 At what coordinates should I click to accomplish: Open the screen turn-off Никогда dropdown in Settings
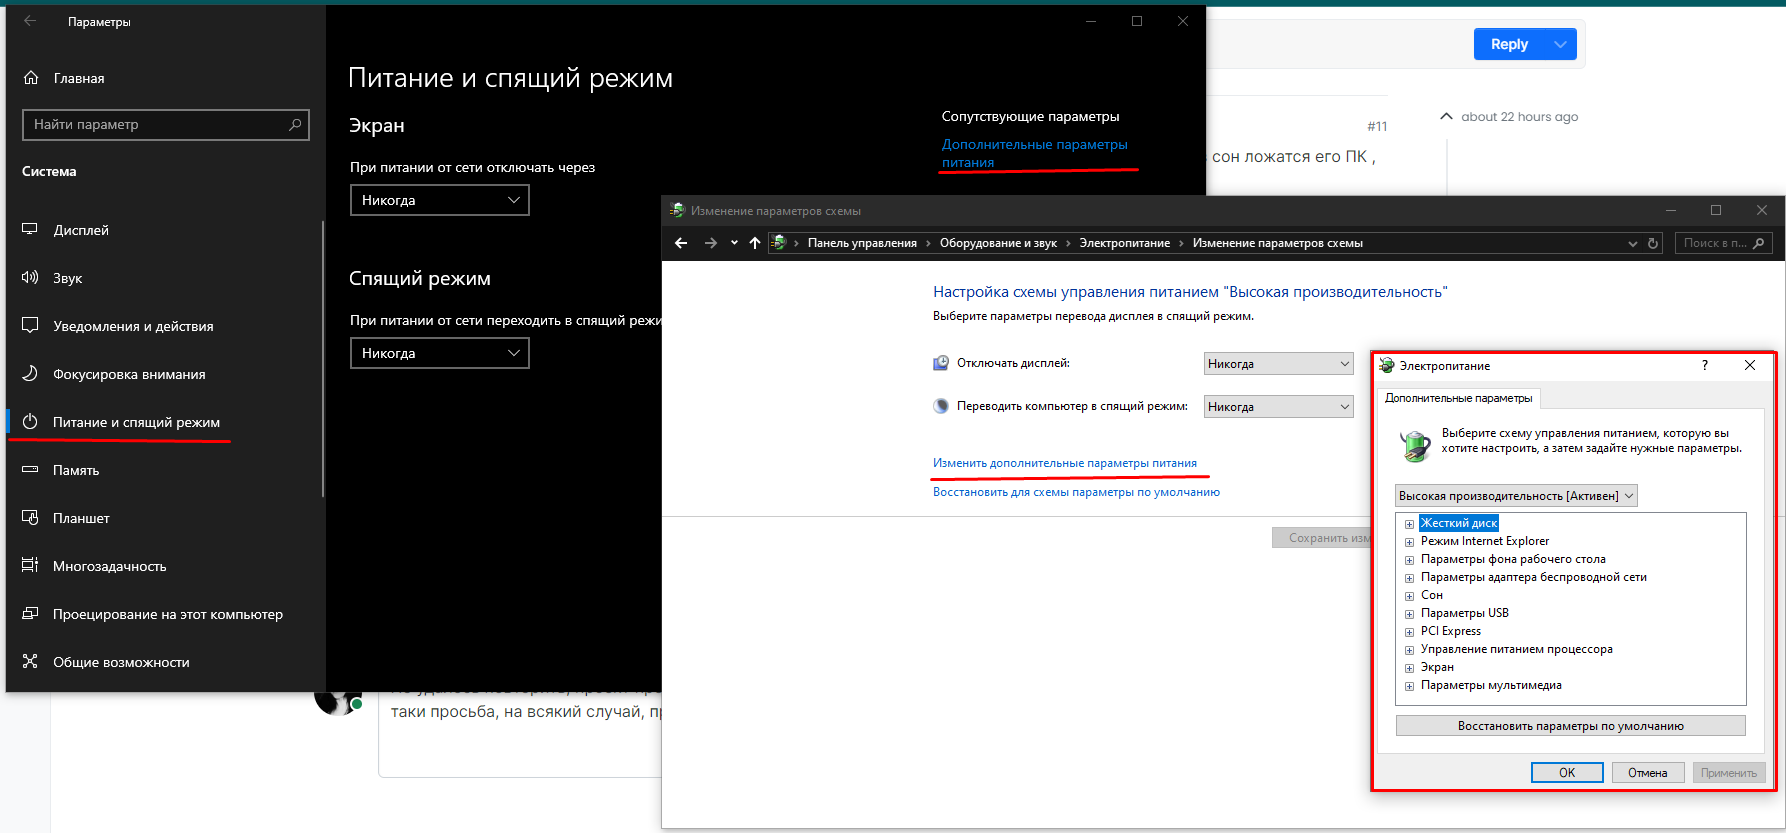tap(439, 200)
